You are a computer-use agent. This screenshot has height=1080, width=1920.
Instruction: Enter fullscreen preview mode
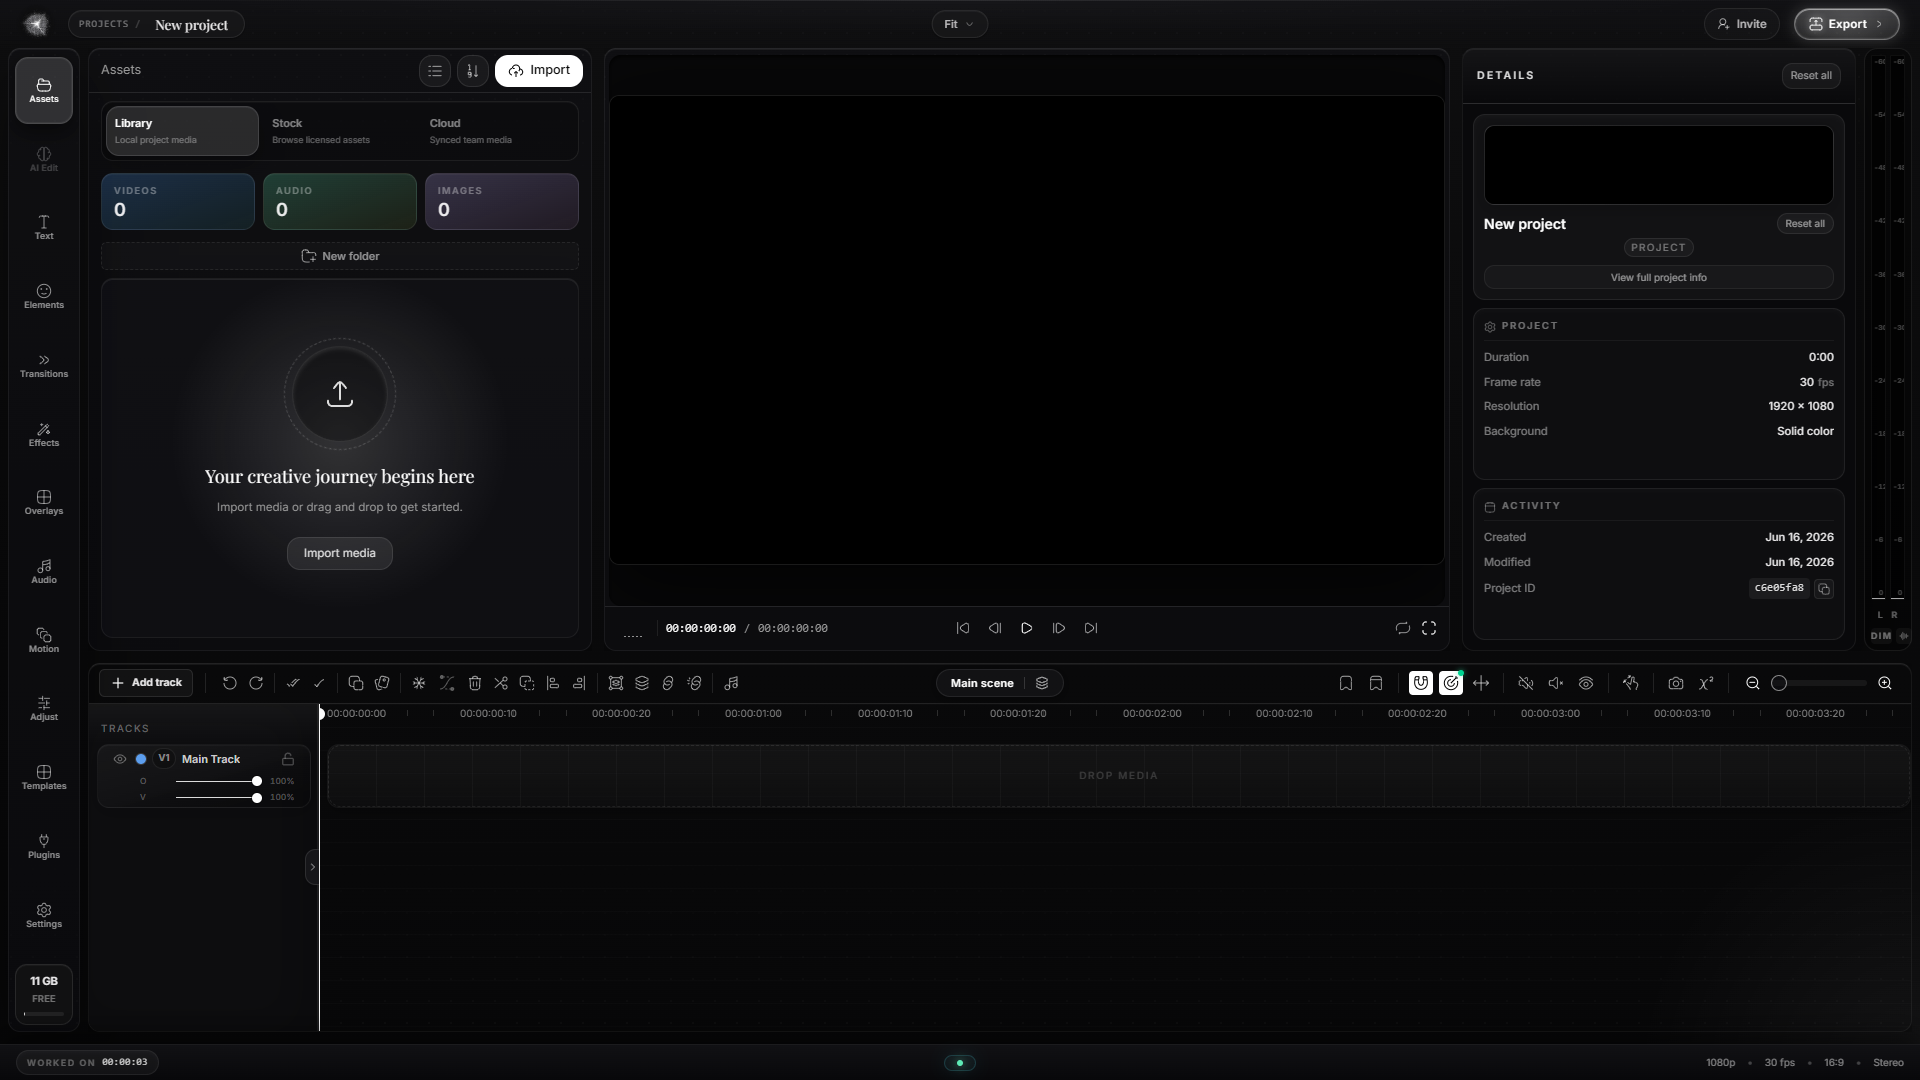pyautogui.click(x=1429, y=628)
